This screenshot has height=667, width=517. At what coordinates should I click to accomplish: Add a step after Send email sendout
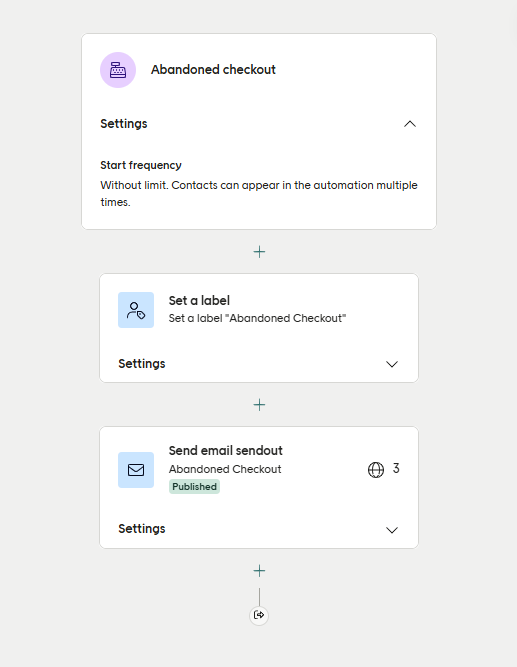[x=259, y=570]
